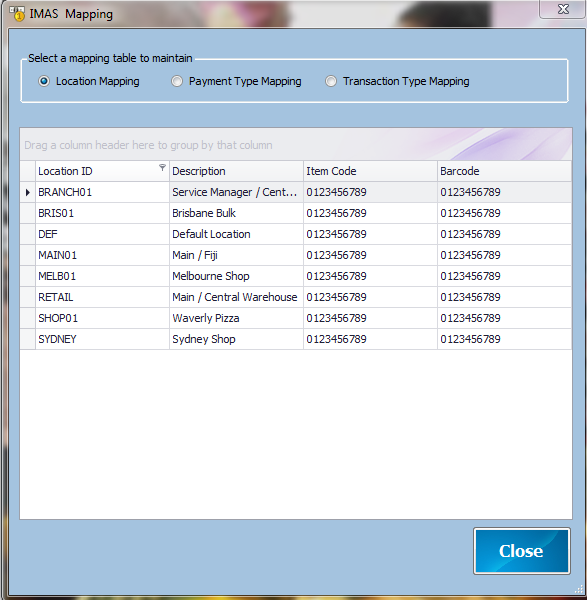
Task: Edit the Item Code cell for MAIN01
Action: coord(370,255)
